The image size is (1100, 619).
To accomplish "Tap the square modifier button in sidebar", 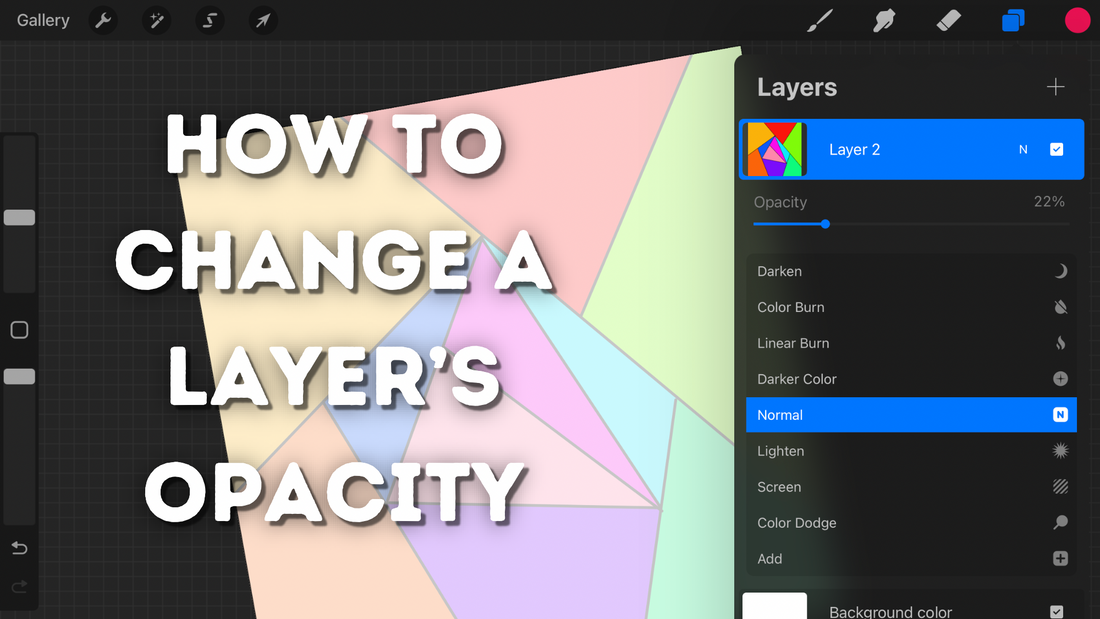I will pyautogui.click(x=19, y=330).
